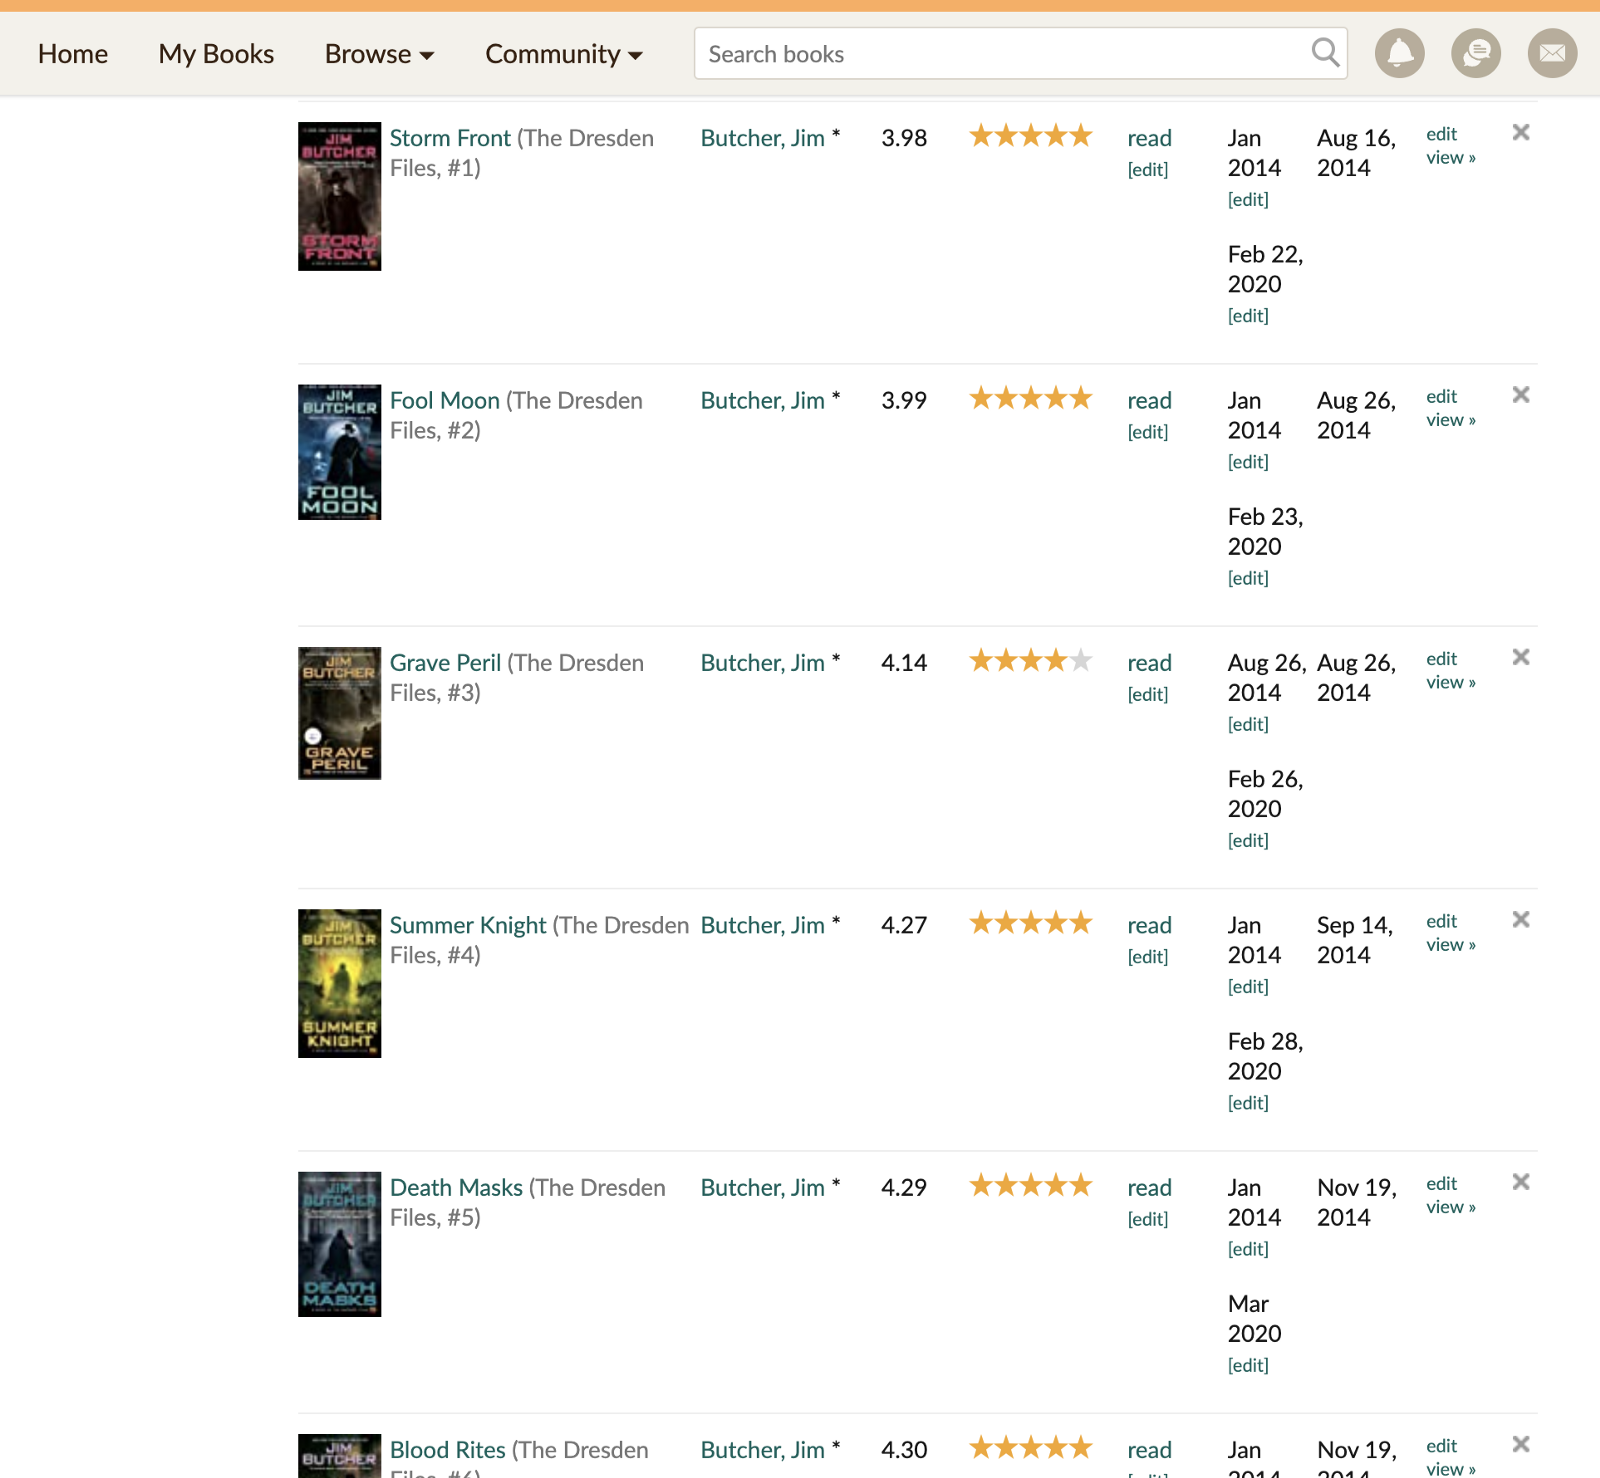Viewport: 1600px width, 1478px height.
Task: Open the My Books tab
Action: click(x=216, y=54)
